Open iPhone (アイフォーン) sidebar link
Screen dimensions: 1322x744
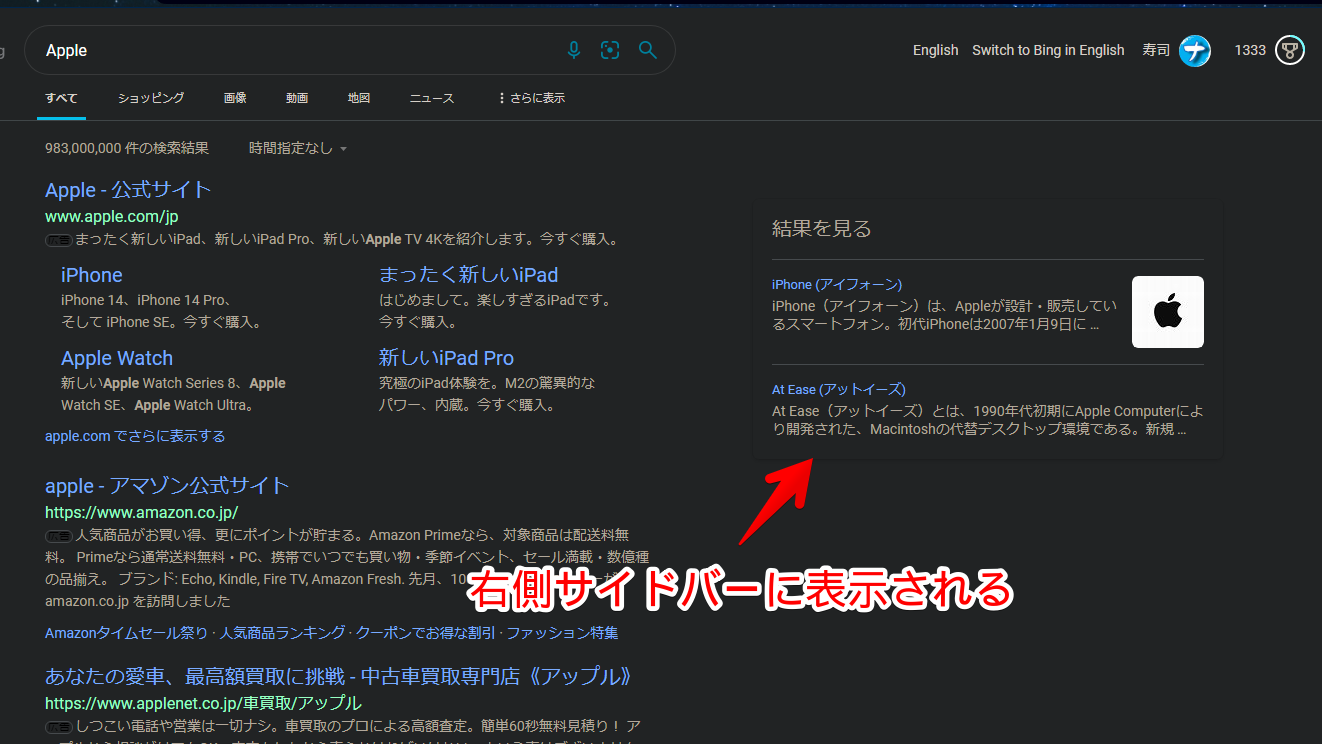pos(837,284)
